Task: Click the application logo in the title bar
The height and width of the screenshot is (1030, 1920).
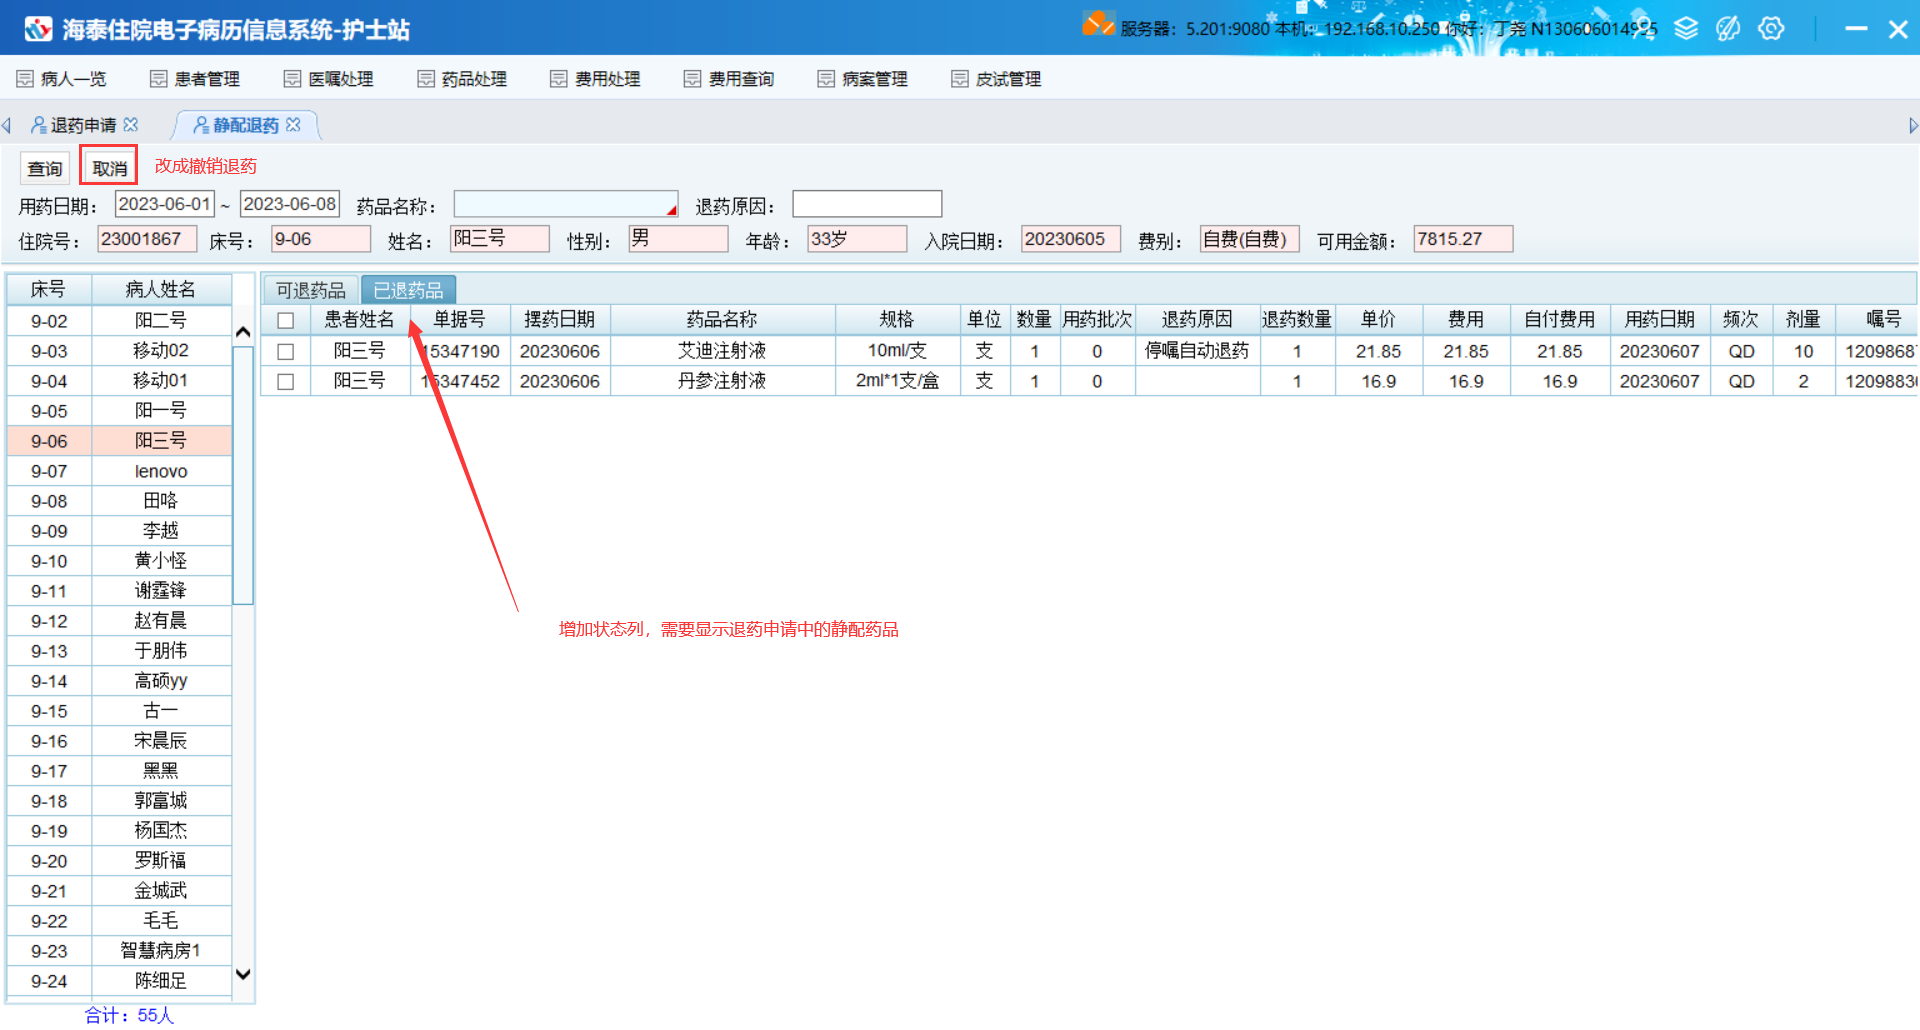Action: click(38, 29)
